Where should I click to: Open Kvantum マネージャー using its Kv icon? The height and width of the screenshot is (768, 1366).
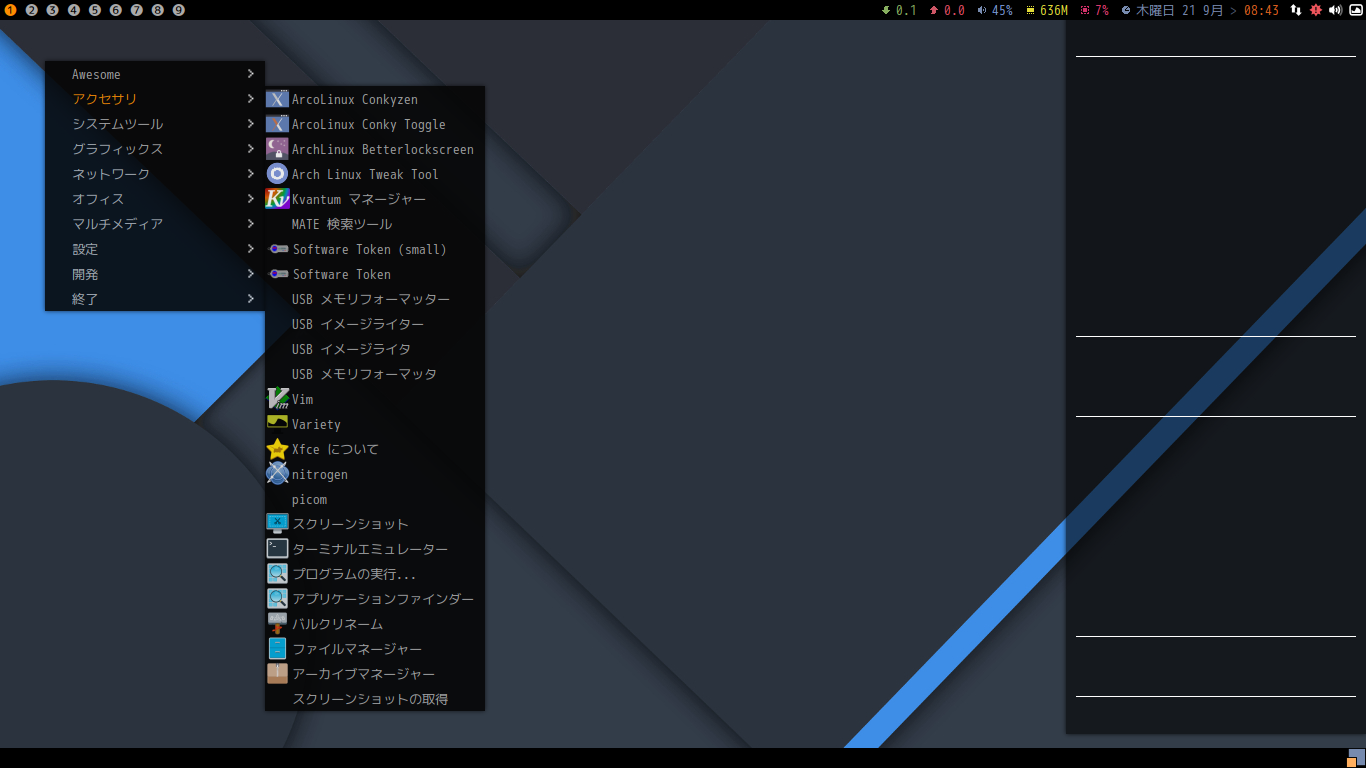click(x=277, y=199)
